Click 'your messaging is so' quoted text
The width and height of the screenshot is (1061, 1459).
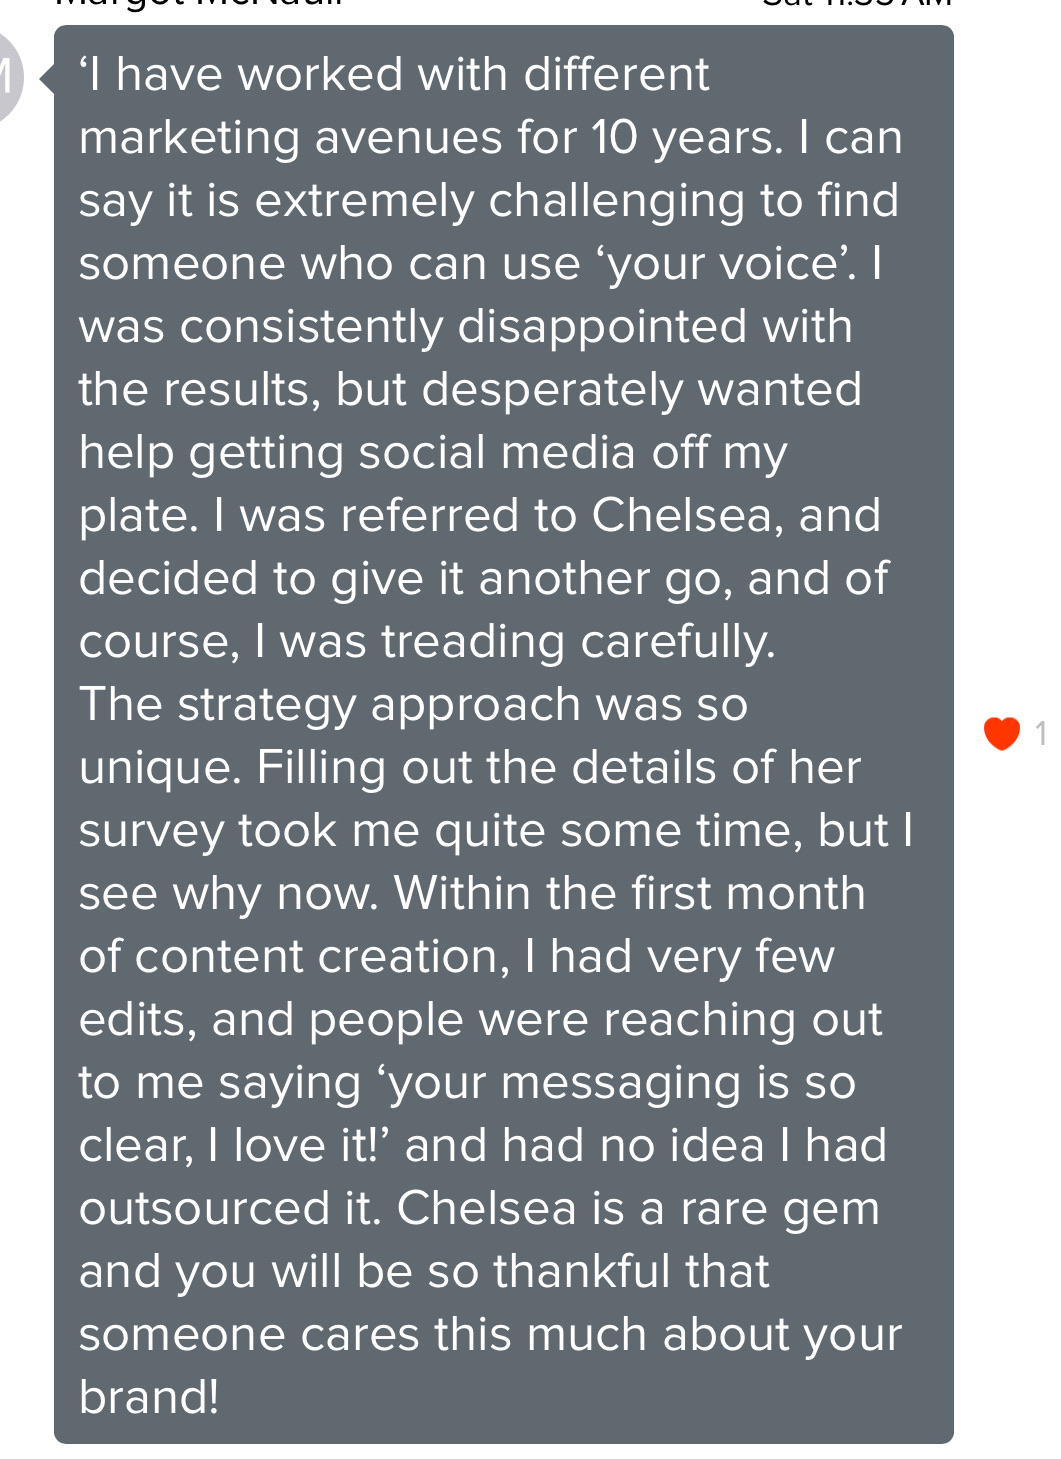622,1083
